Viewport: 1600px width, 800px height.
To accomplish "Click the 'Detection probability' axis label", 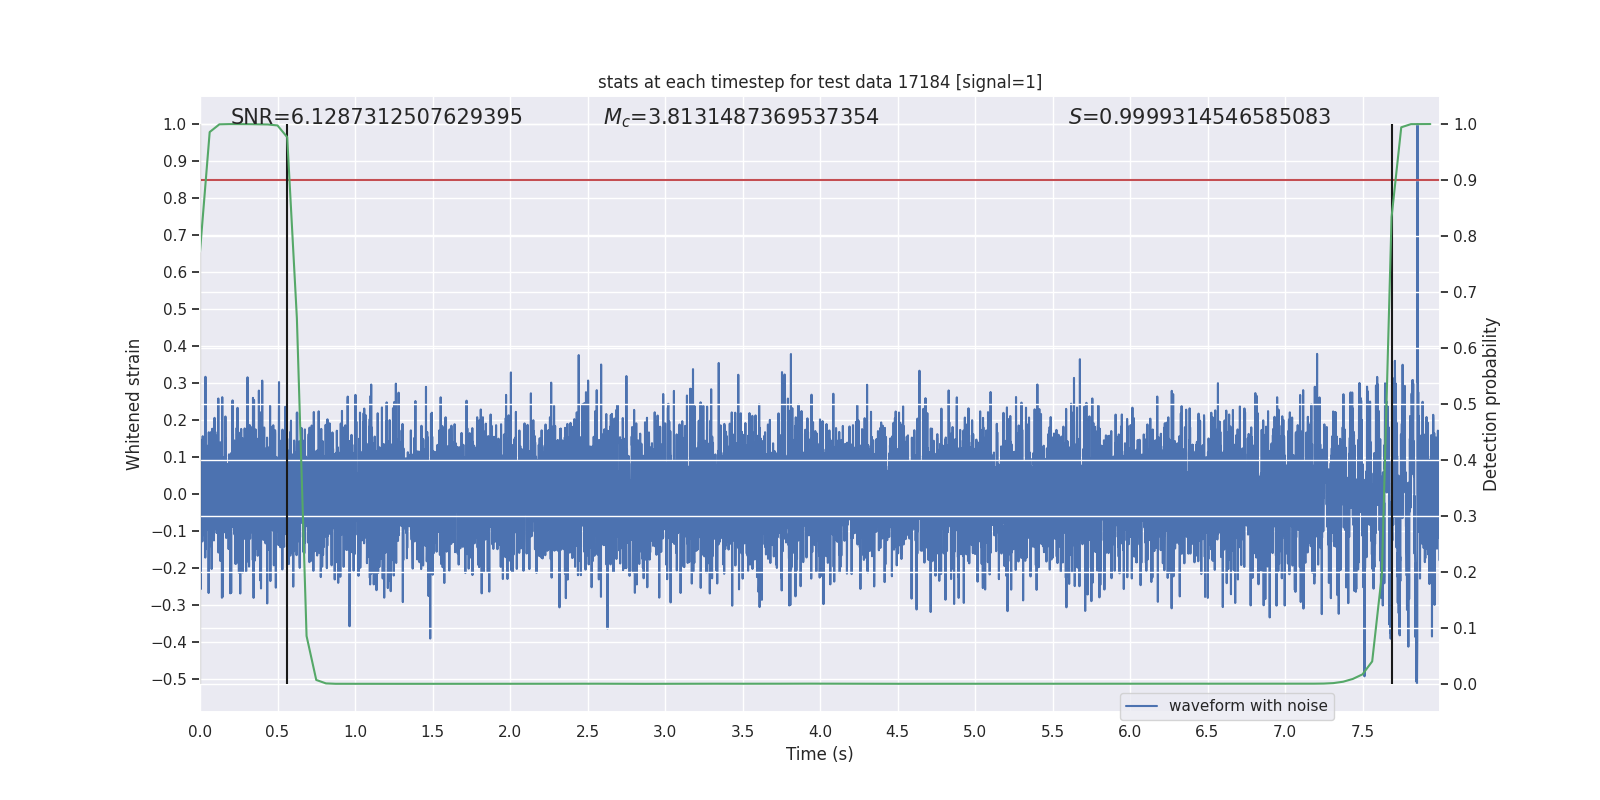I will tap(1491, 404).
